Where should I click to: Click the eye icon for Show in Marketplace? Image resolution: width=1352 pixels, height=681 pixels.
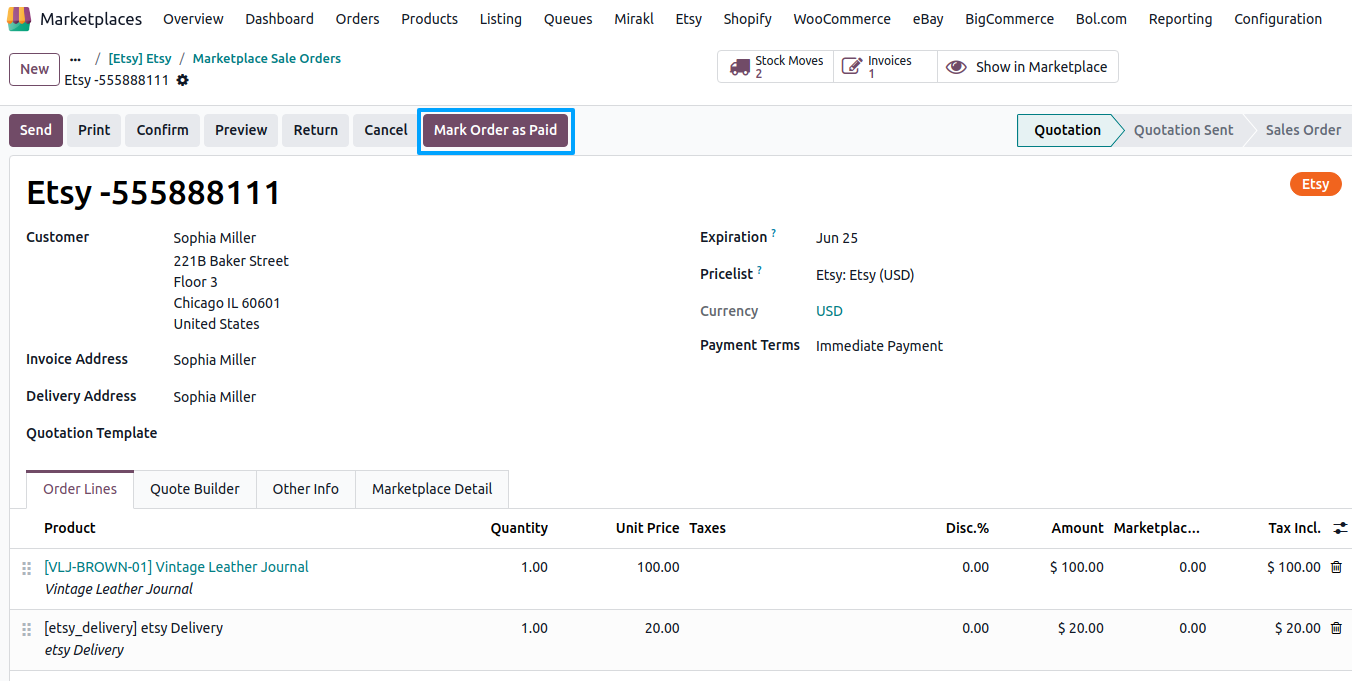tap(957, 67)
